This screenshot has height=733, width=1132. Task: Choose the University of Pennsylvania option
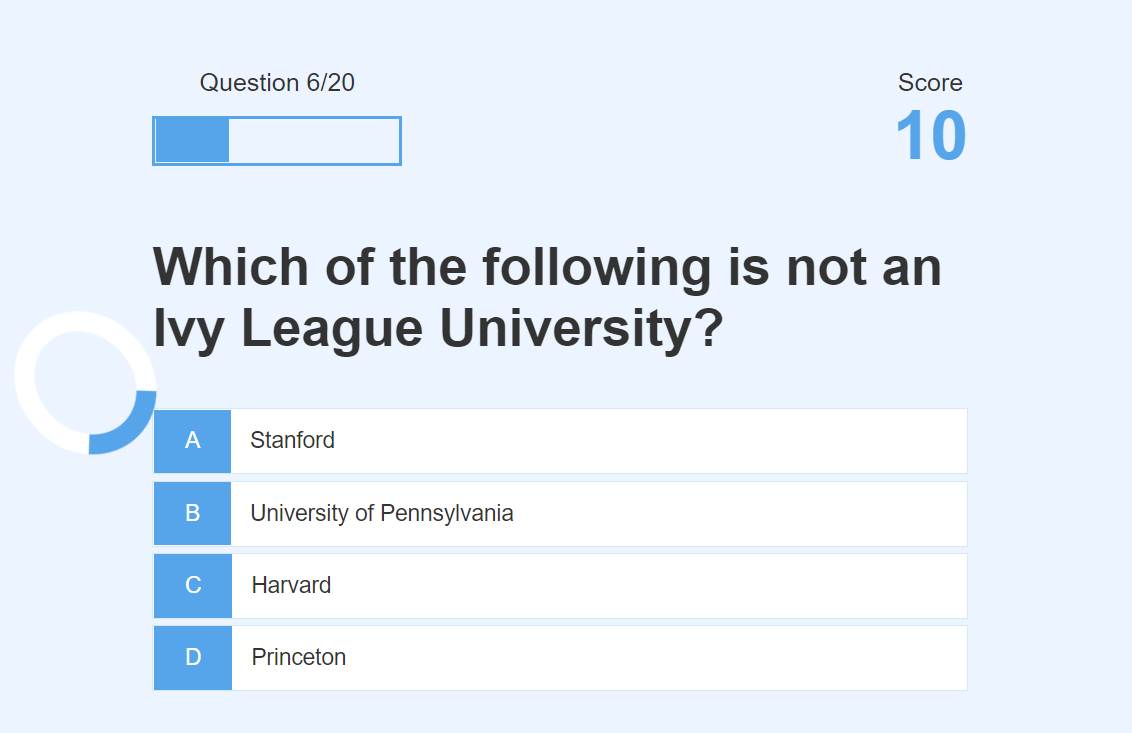click(382, 514)
